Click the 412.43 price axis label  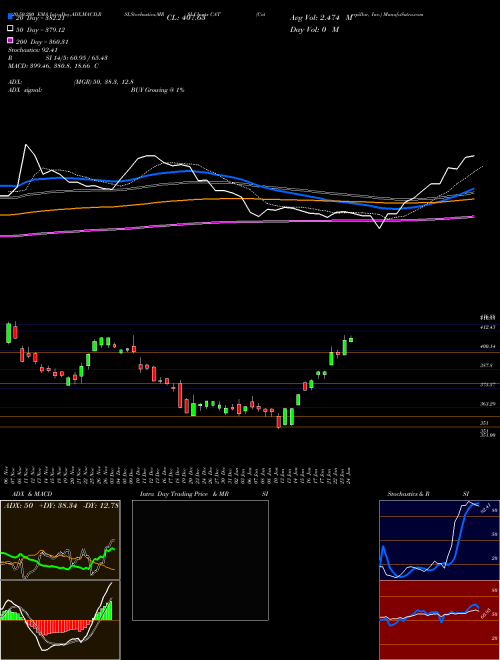click(x=487, y=327)
